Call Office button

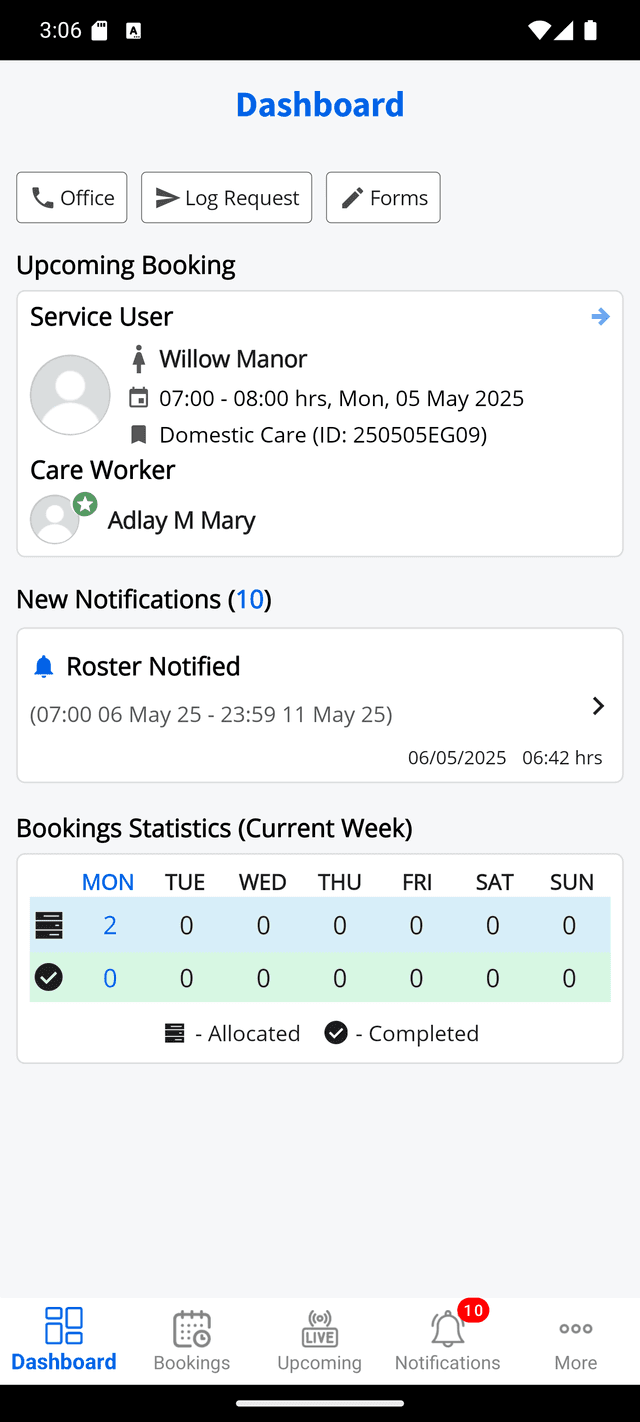click(x=72, y=198)
